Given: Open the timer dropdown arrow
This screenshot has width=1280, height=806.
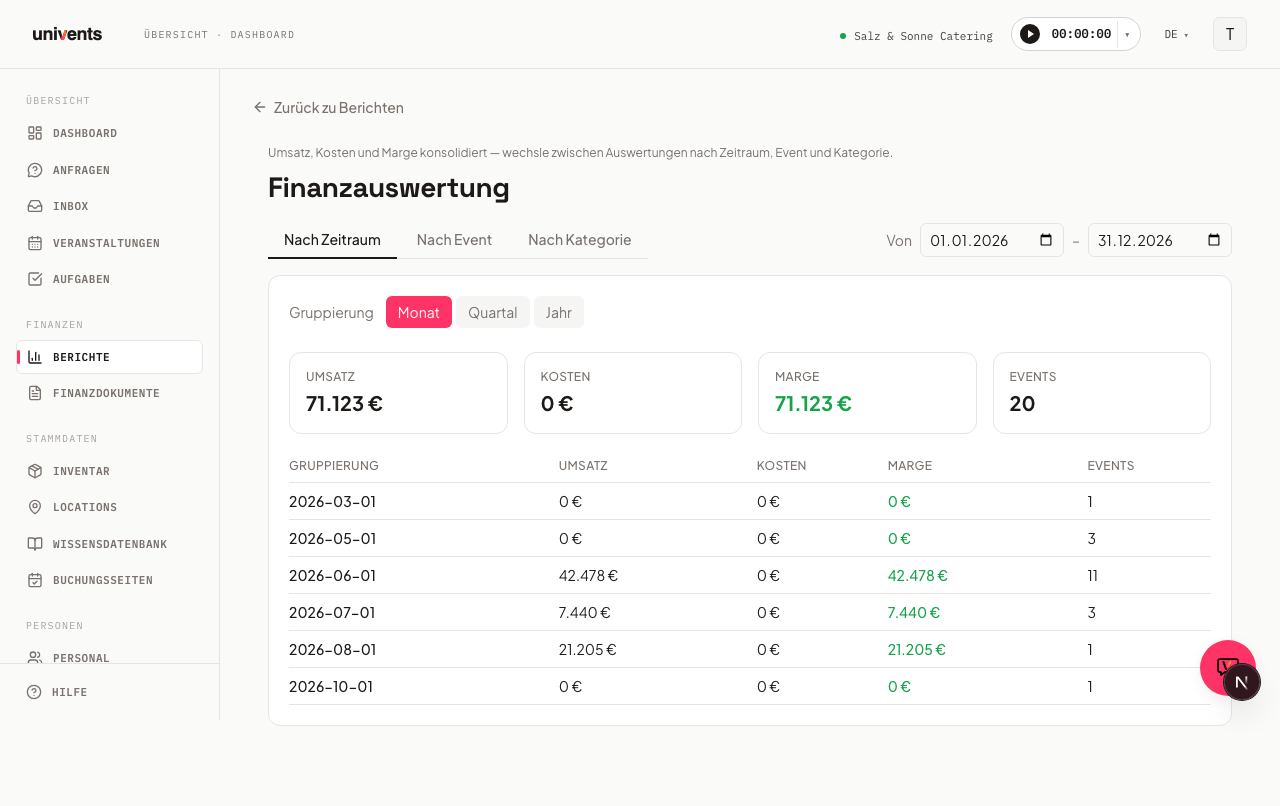Looking at the screenshot, I should pos(1128,34).
